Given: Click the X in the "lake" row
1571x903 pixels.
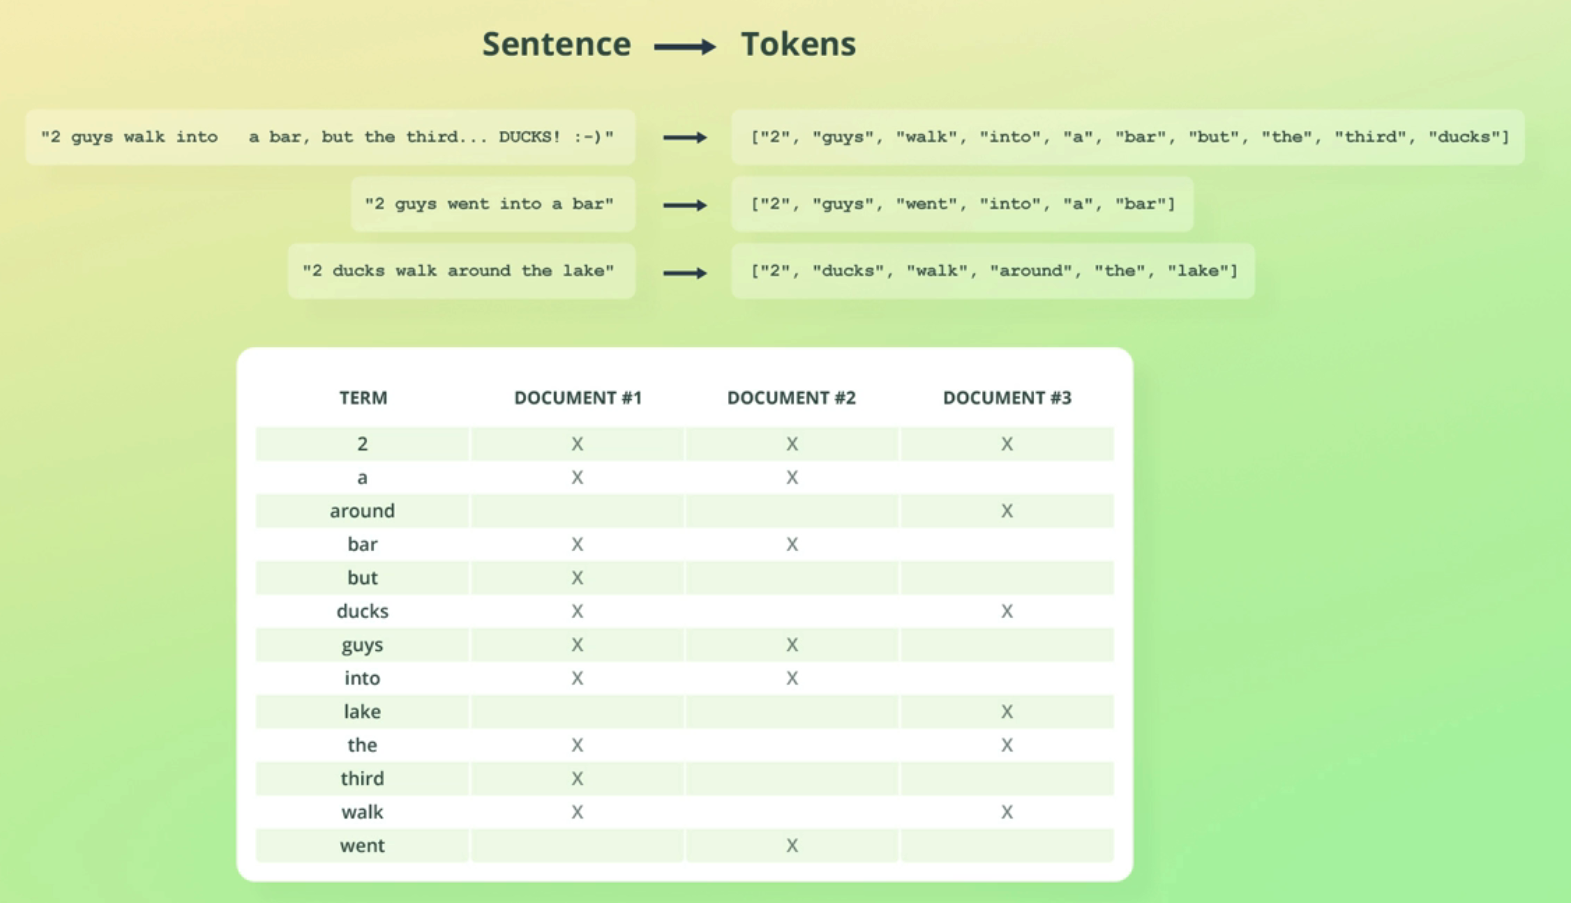Looking at the screenshot, I should [1007, 712].
